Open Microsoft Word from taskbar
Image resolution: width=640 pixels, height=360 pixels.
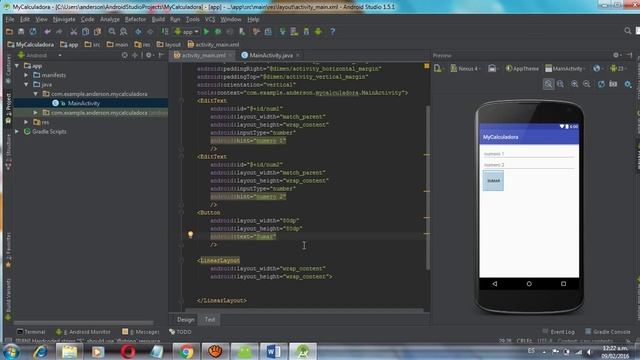click(x=273, y=351)
